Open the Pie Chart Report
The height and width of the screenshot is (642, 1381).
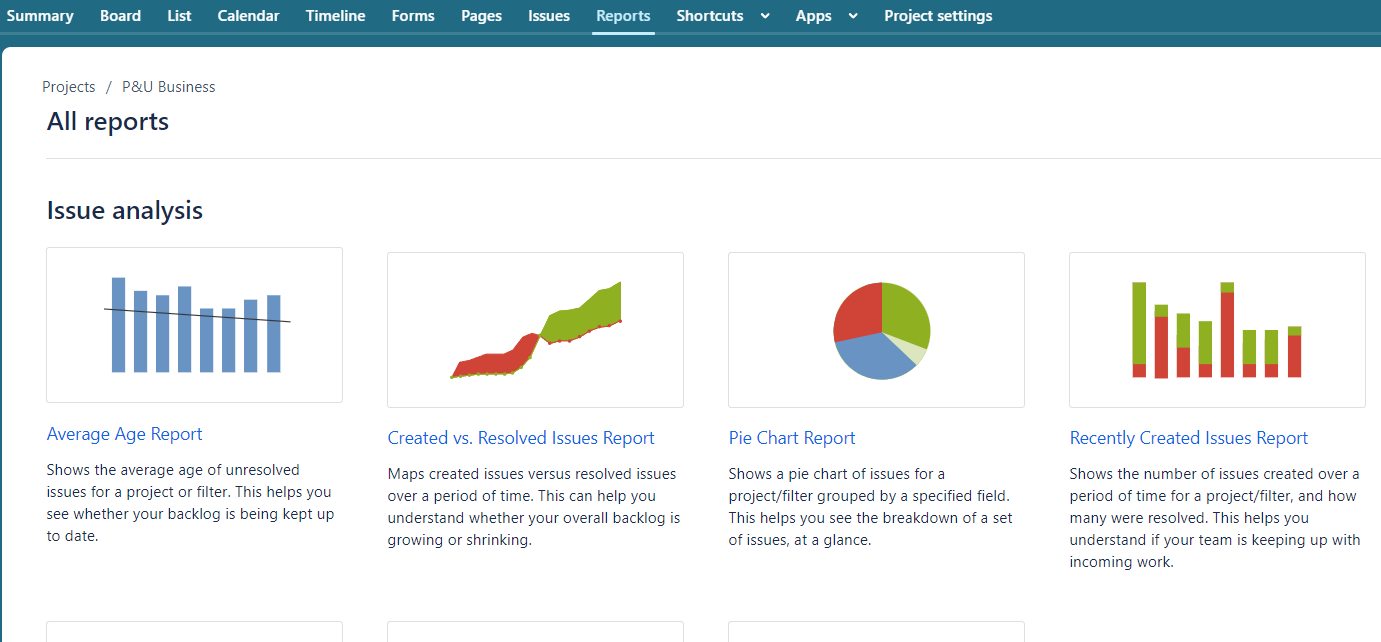(791, 438)
